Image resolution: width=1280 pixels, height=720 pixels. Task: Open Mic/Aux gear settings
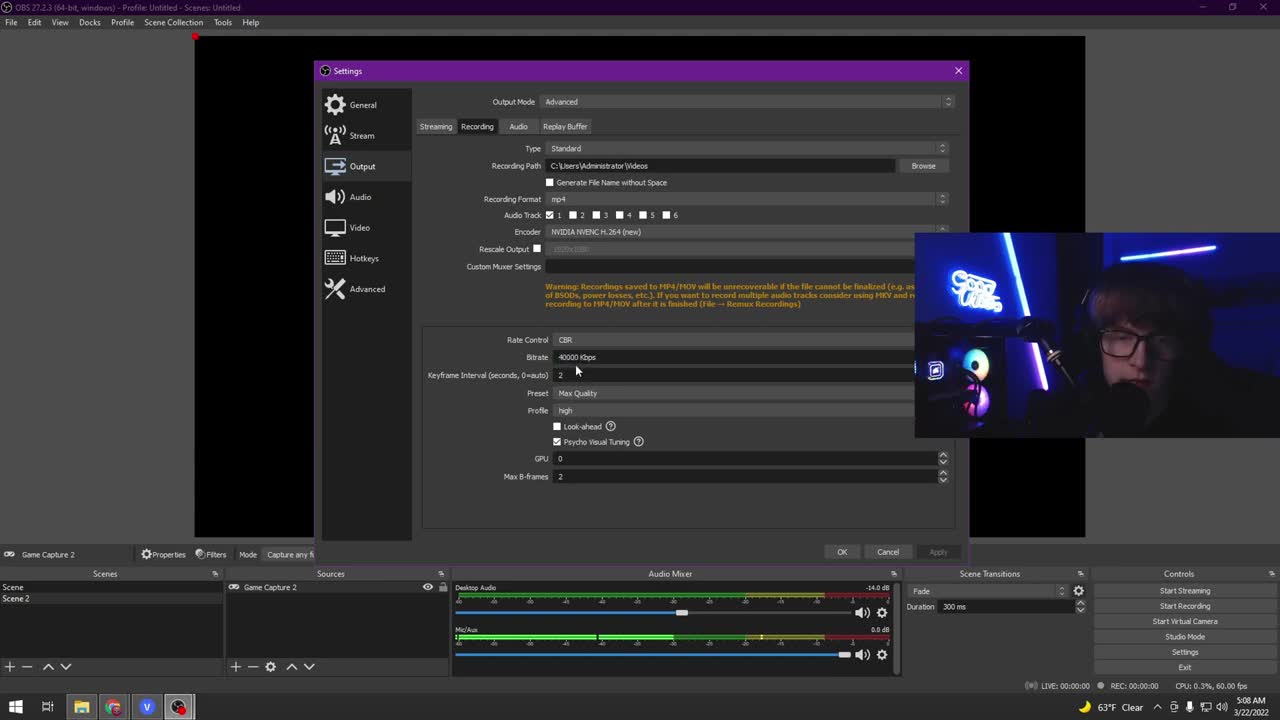(x=881, y=655)
